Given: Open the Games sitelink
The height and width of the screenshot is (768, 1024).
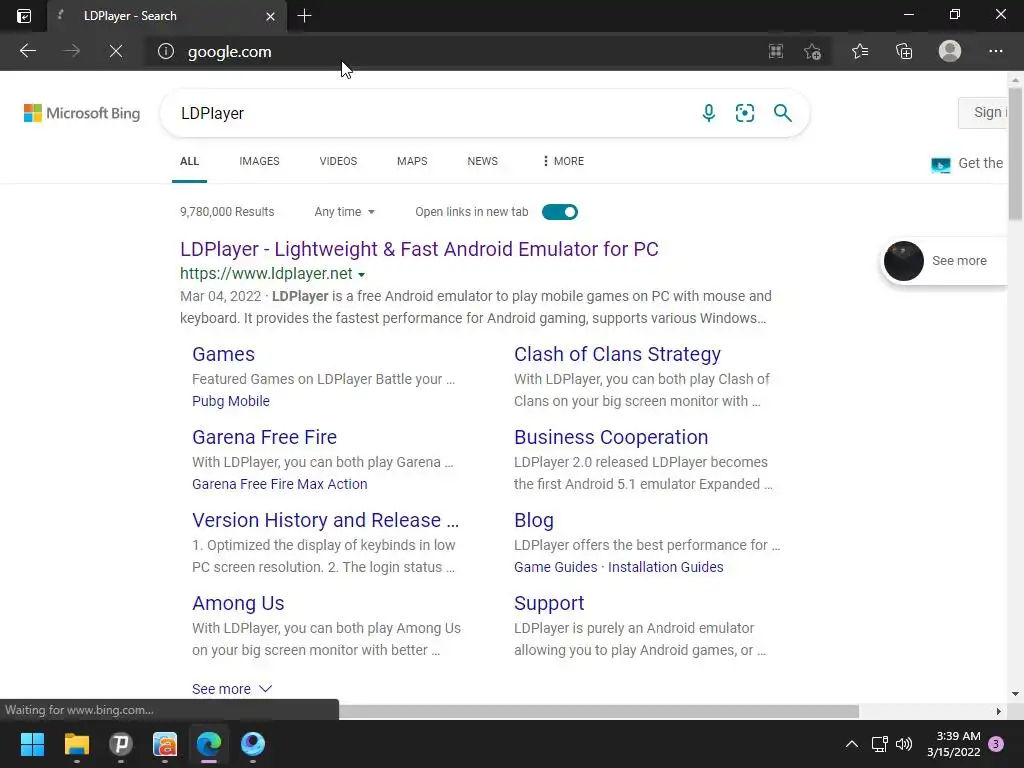Looking at the screenshot, I should [x=223, y=354].
